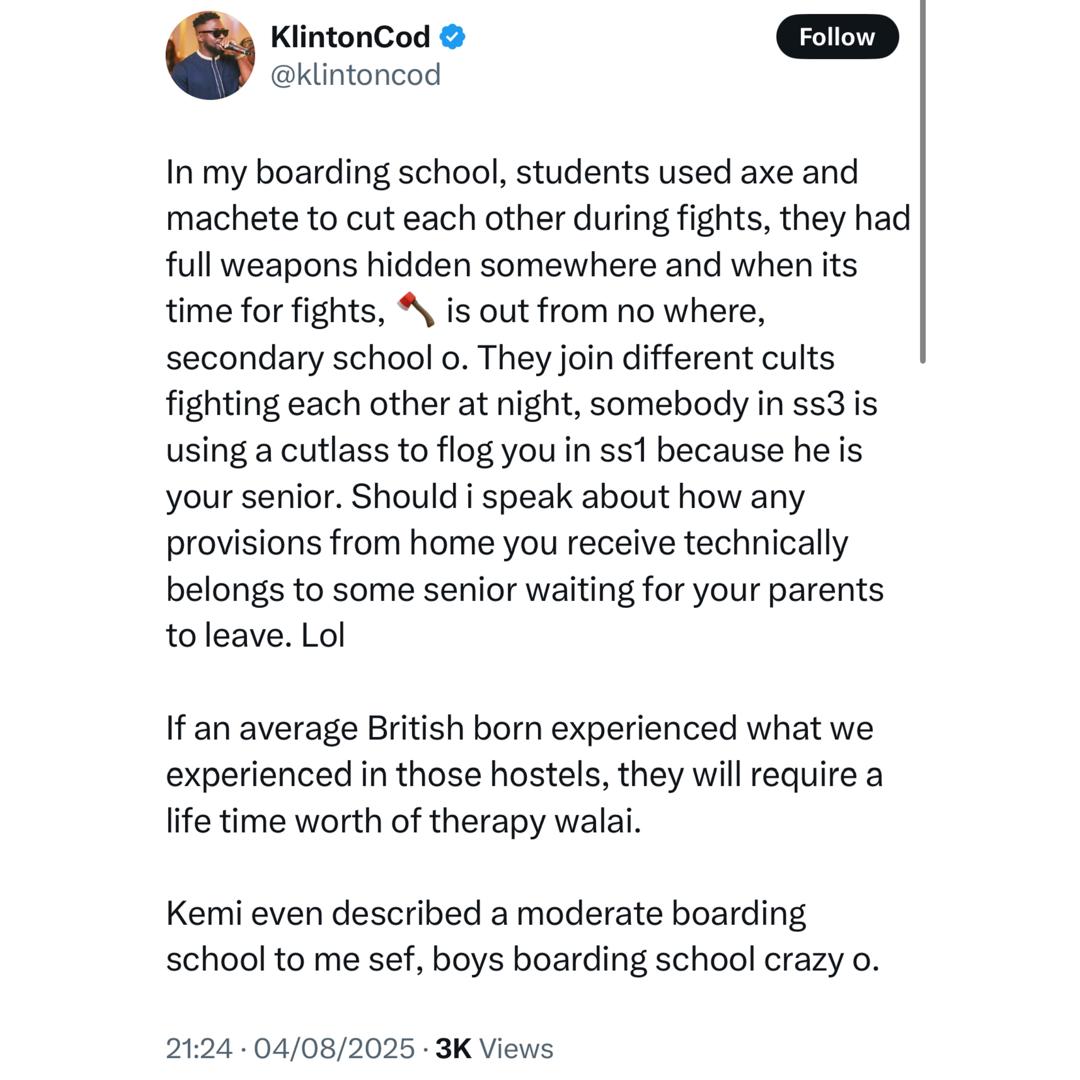The height and width of the screenshot is (1080, 1080).
Task: Click the word "Views" in the footer
Action: (x=516, y=1048)
